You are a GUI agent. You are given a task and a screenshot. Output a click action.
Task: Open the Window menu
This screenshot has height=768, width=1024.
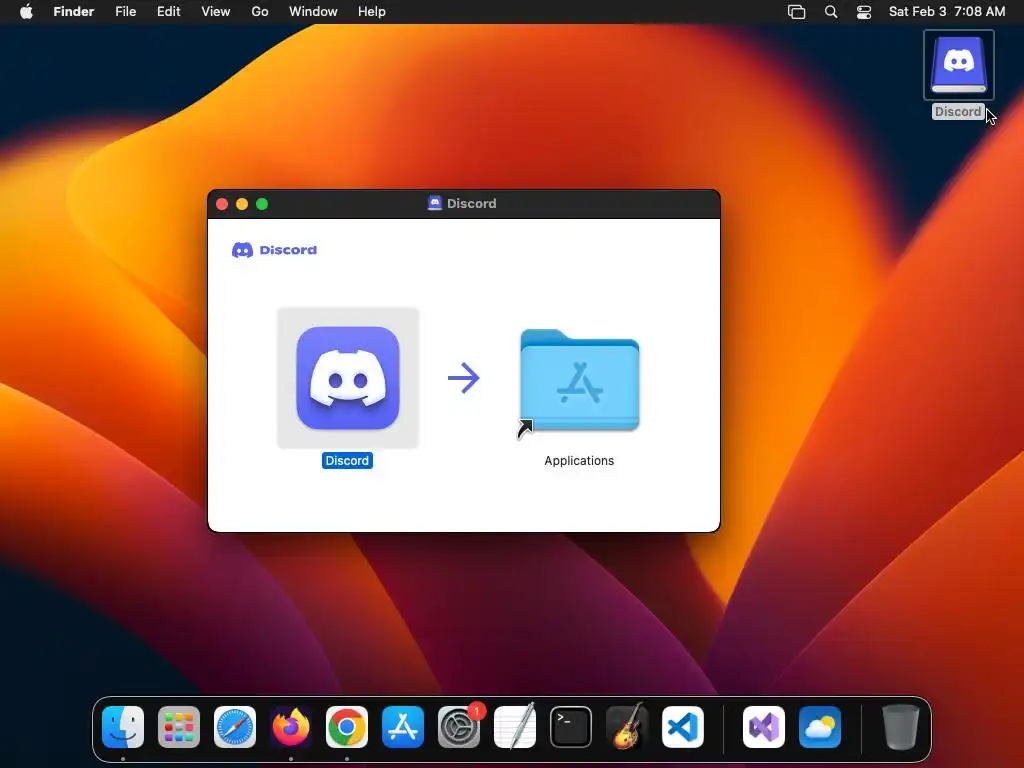313,12
